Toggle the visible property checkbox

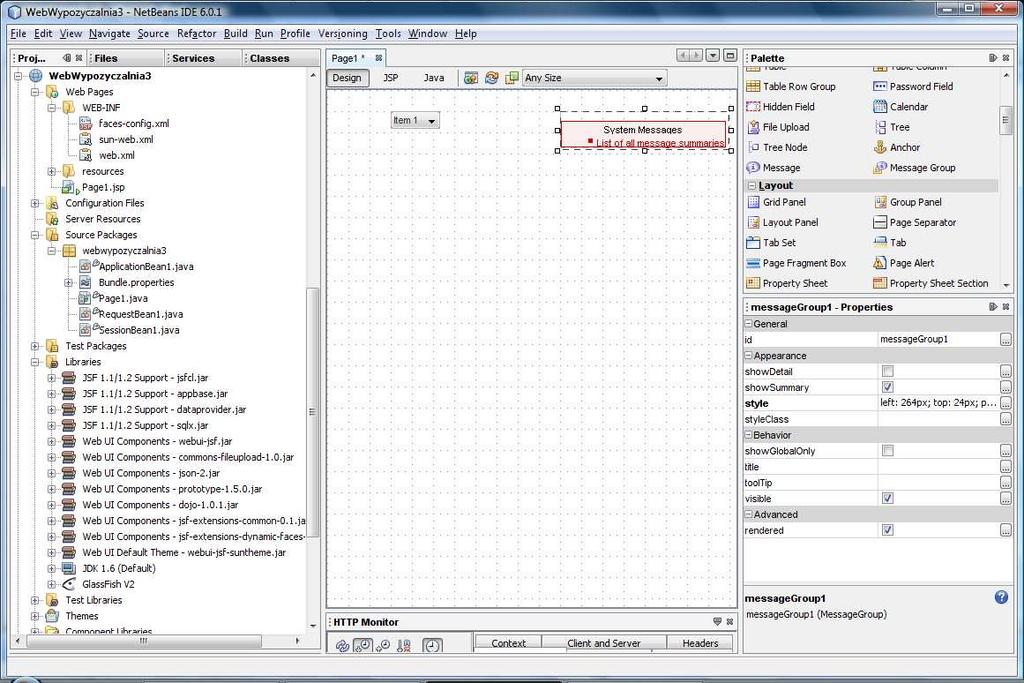888,498
